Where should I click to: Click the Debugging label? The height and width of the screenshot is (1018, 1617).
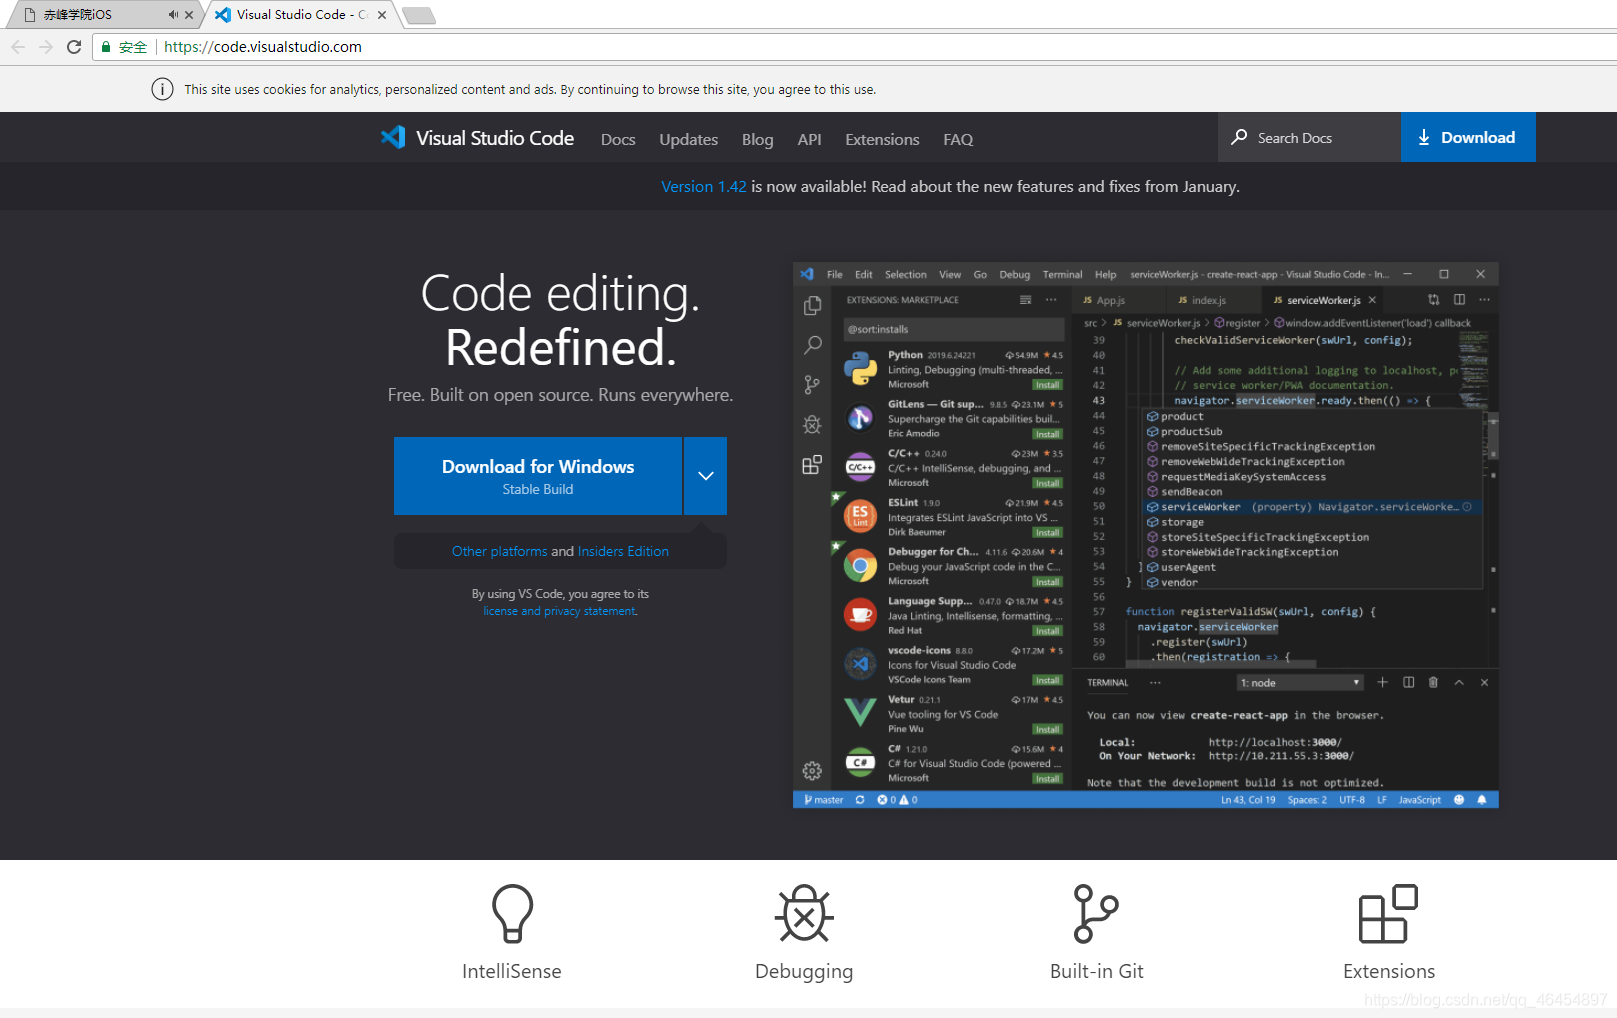[x=804, y=971]
